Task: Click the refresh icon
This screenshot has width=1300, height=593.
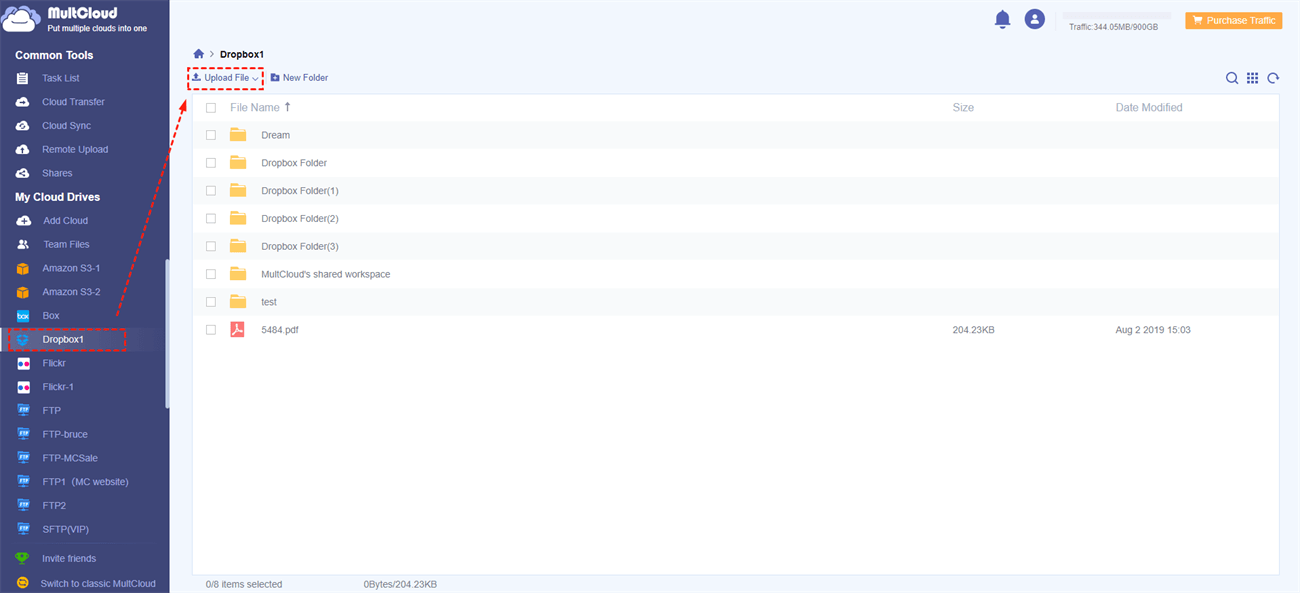Action: (1273, 78)
